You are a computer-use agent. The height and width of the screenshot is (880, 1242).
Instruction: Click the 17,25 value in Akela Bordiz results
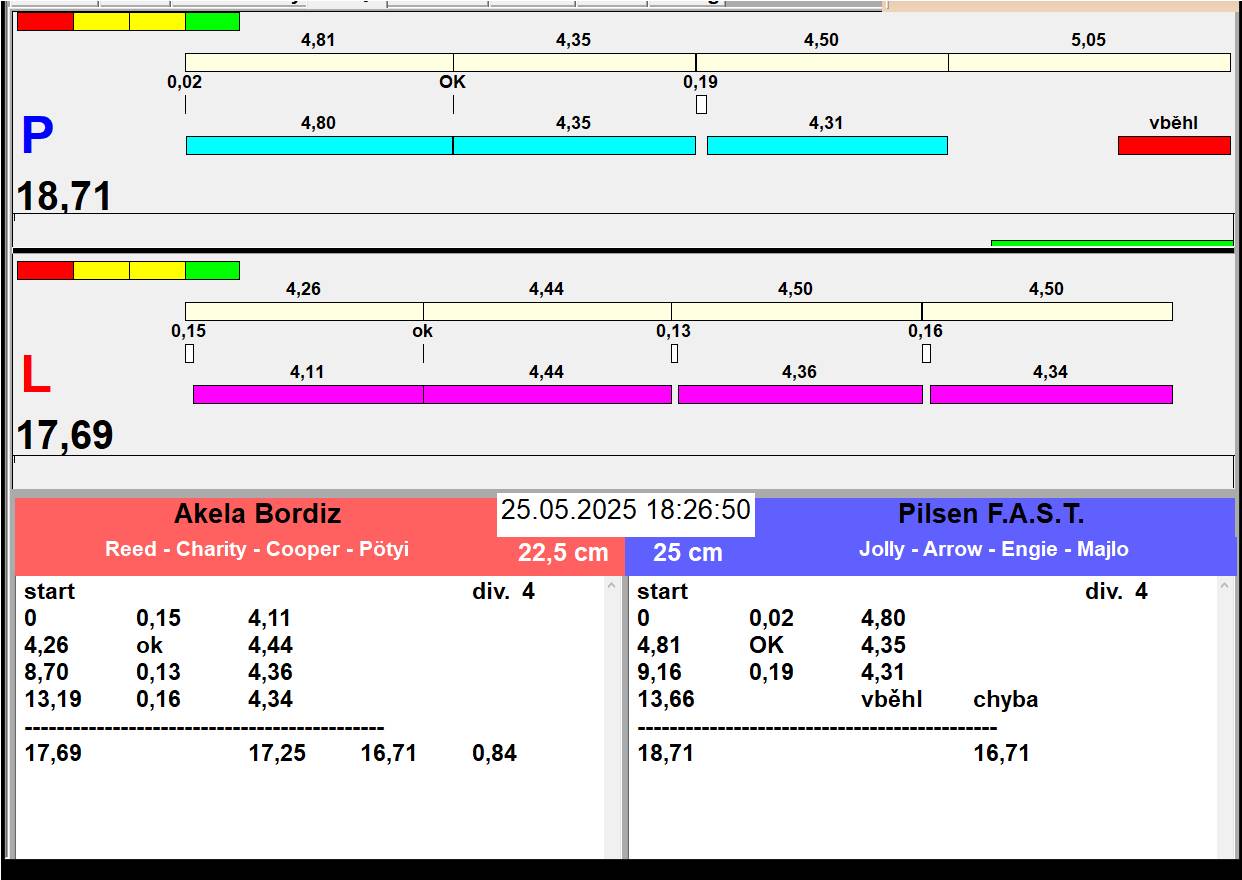click(277, 753)
